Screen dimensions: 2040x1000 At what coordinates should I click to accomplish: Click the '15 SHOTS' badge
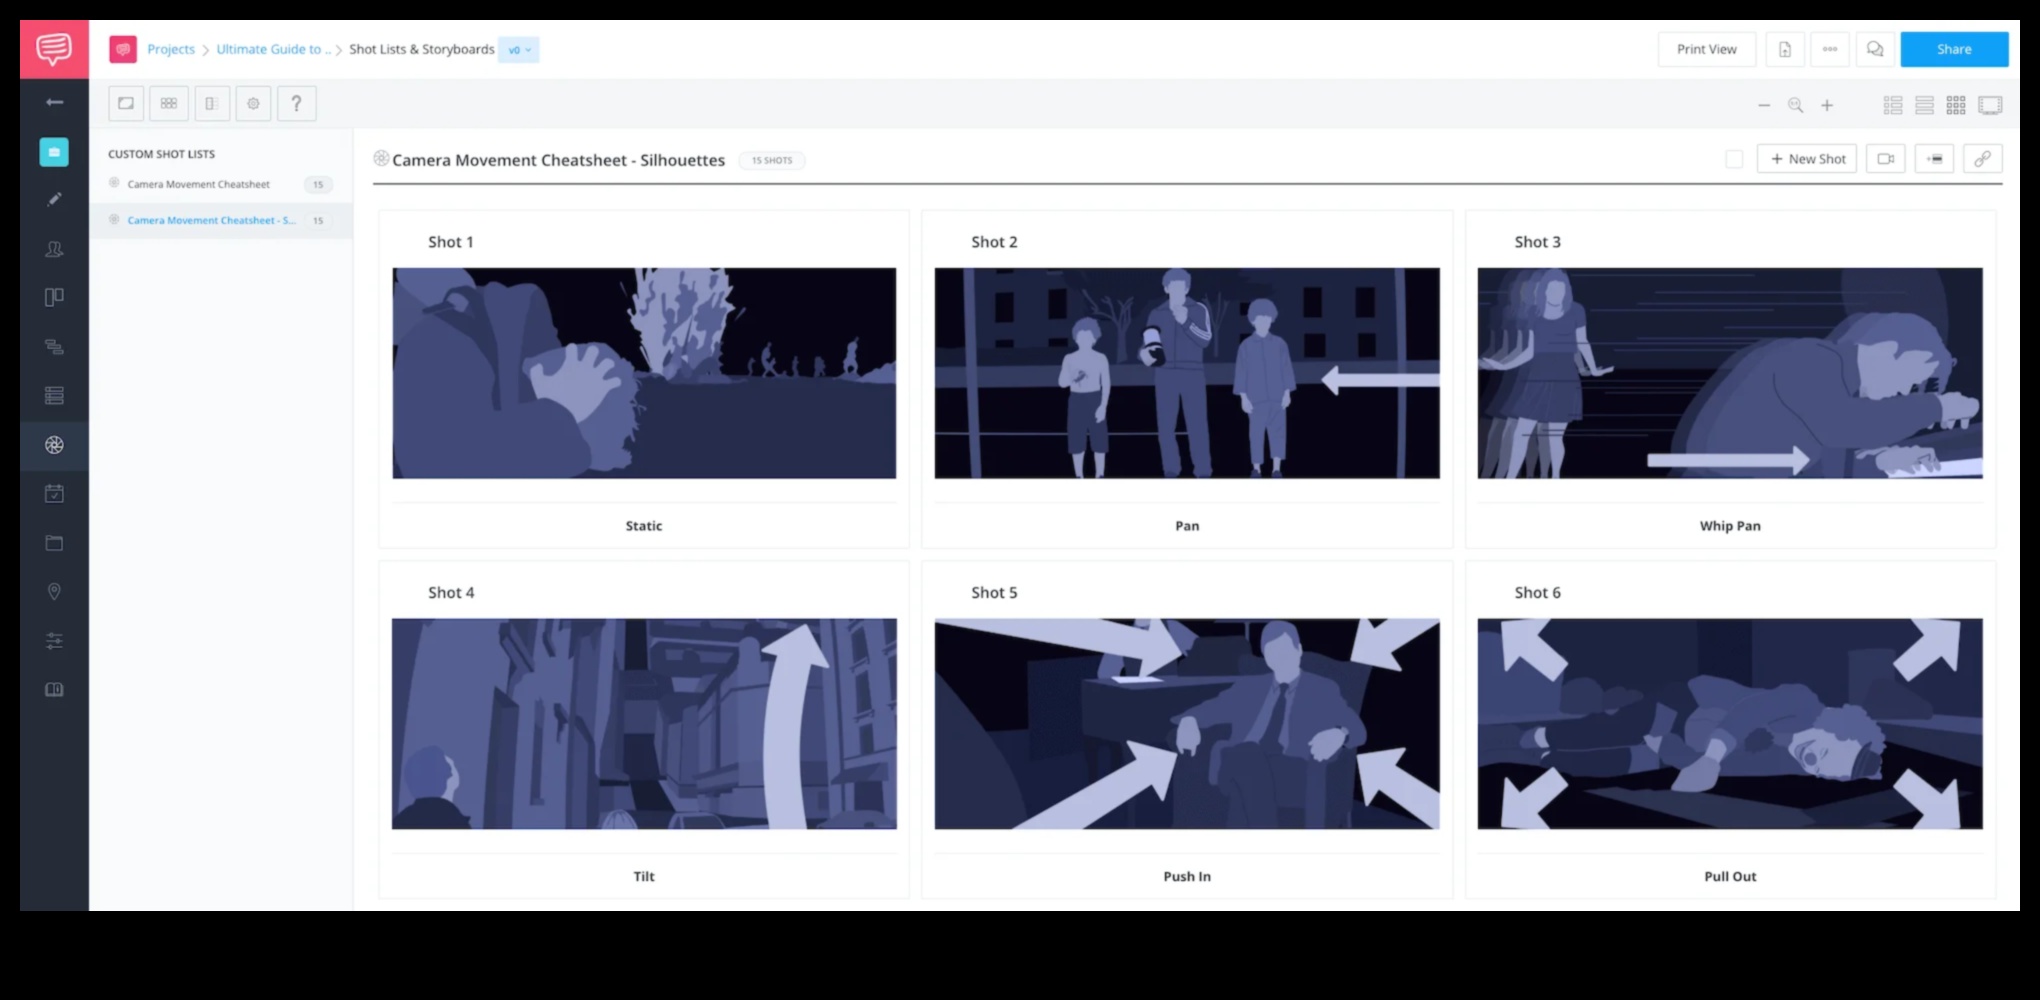(772, 160)
